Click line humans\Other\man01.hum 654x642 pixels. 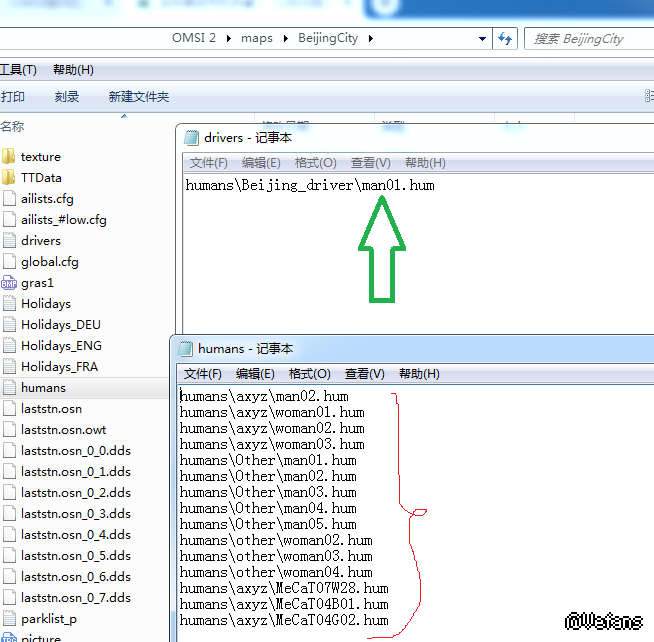coord(268,460)
